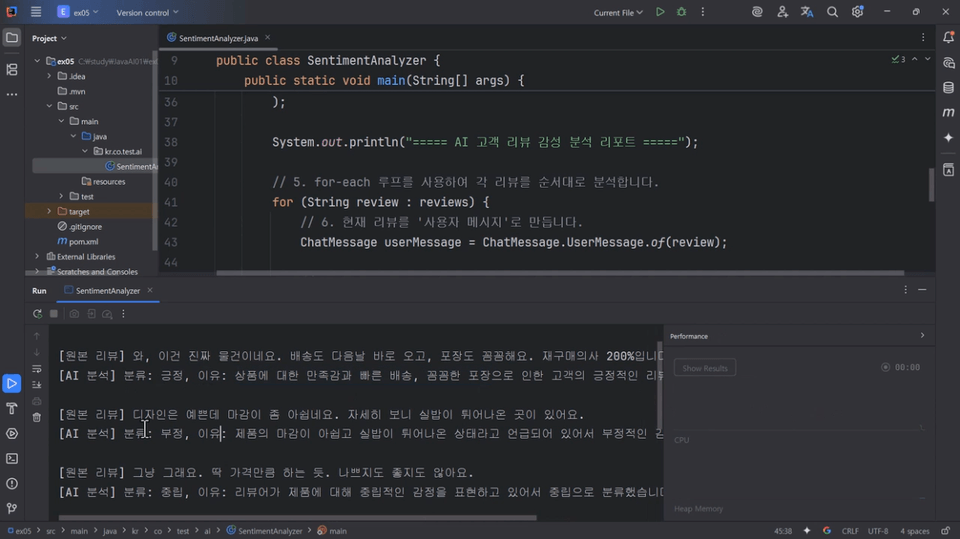Viewport: 960px width, 539px height.
Task: Run the current file
Action: pos(660,12)
